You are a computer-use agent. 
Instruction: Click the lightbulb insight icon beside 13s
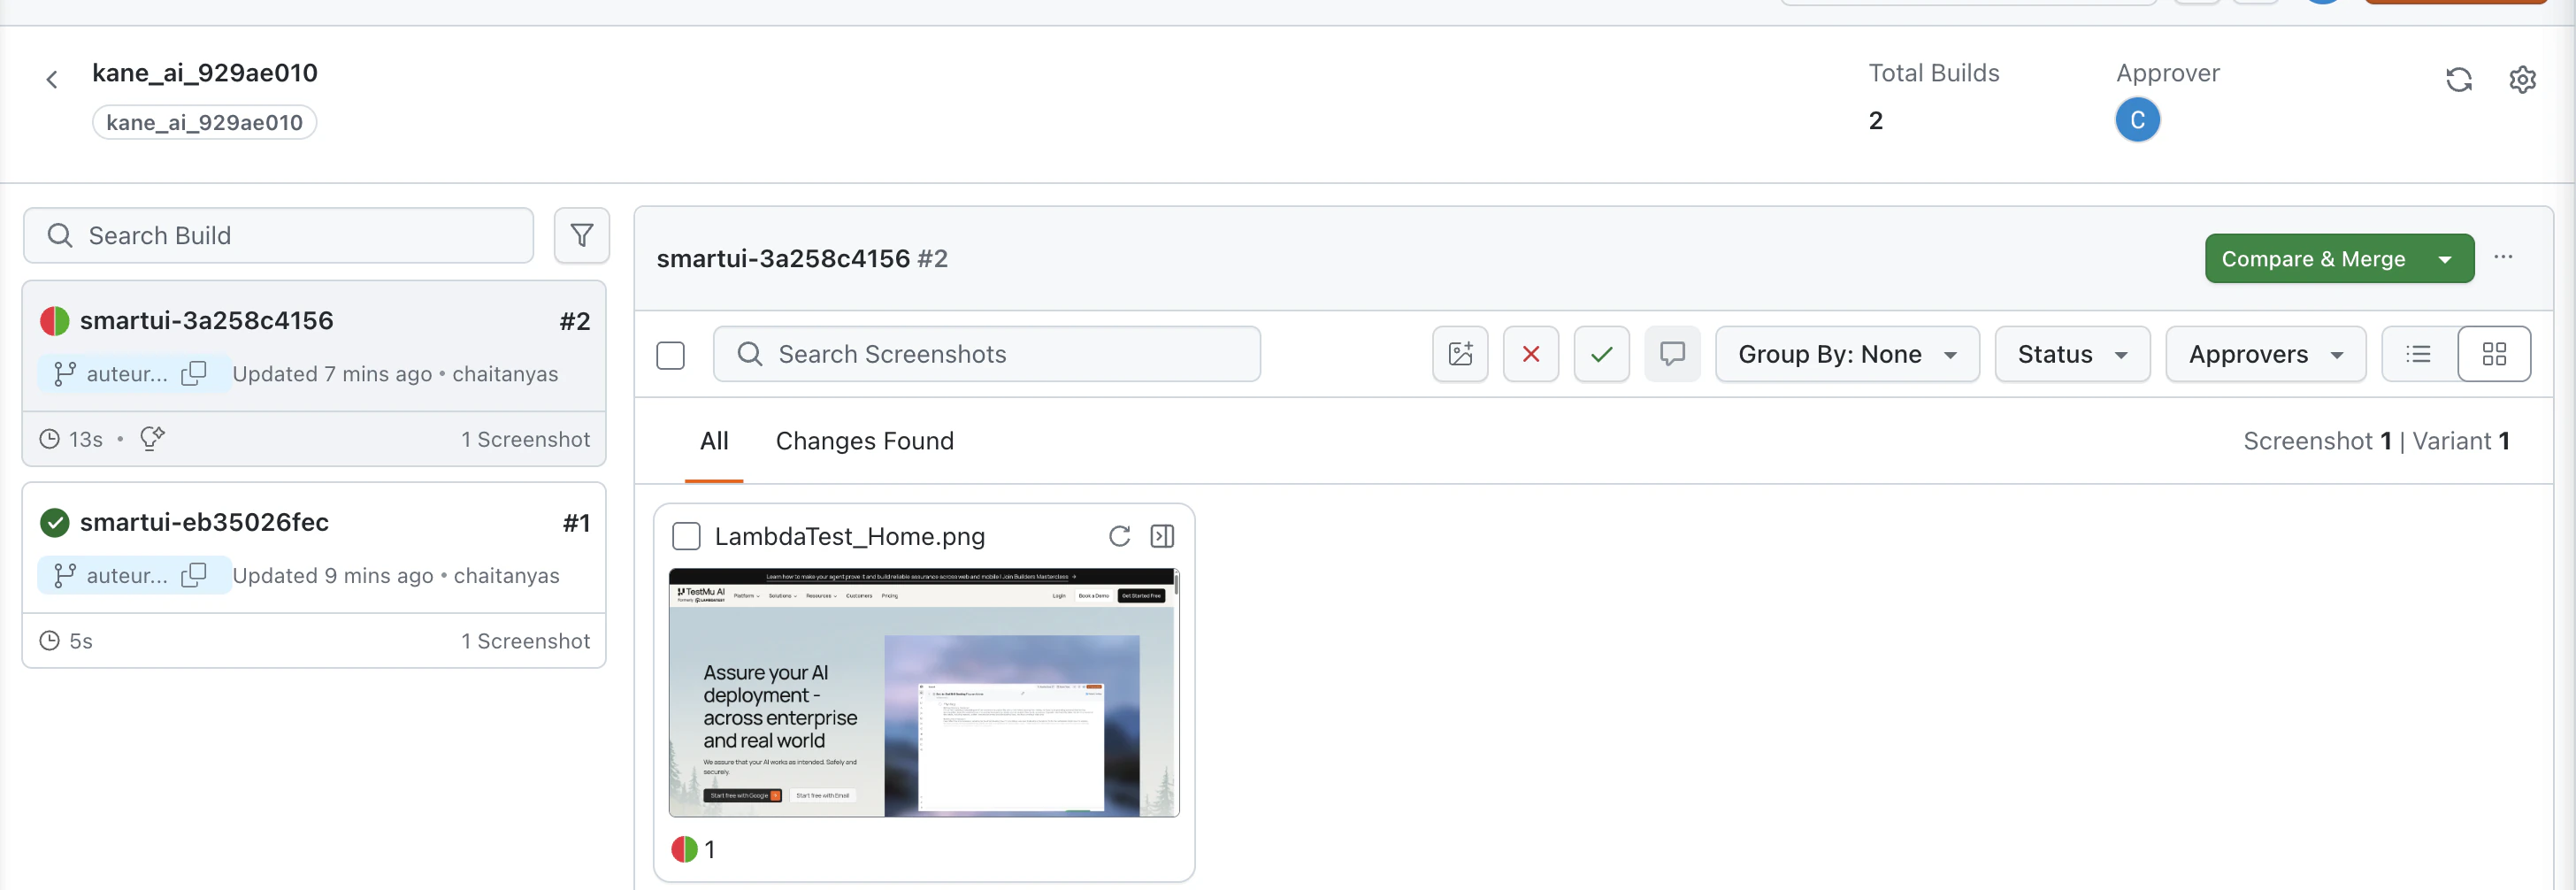152,438
